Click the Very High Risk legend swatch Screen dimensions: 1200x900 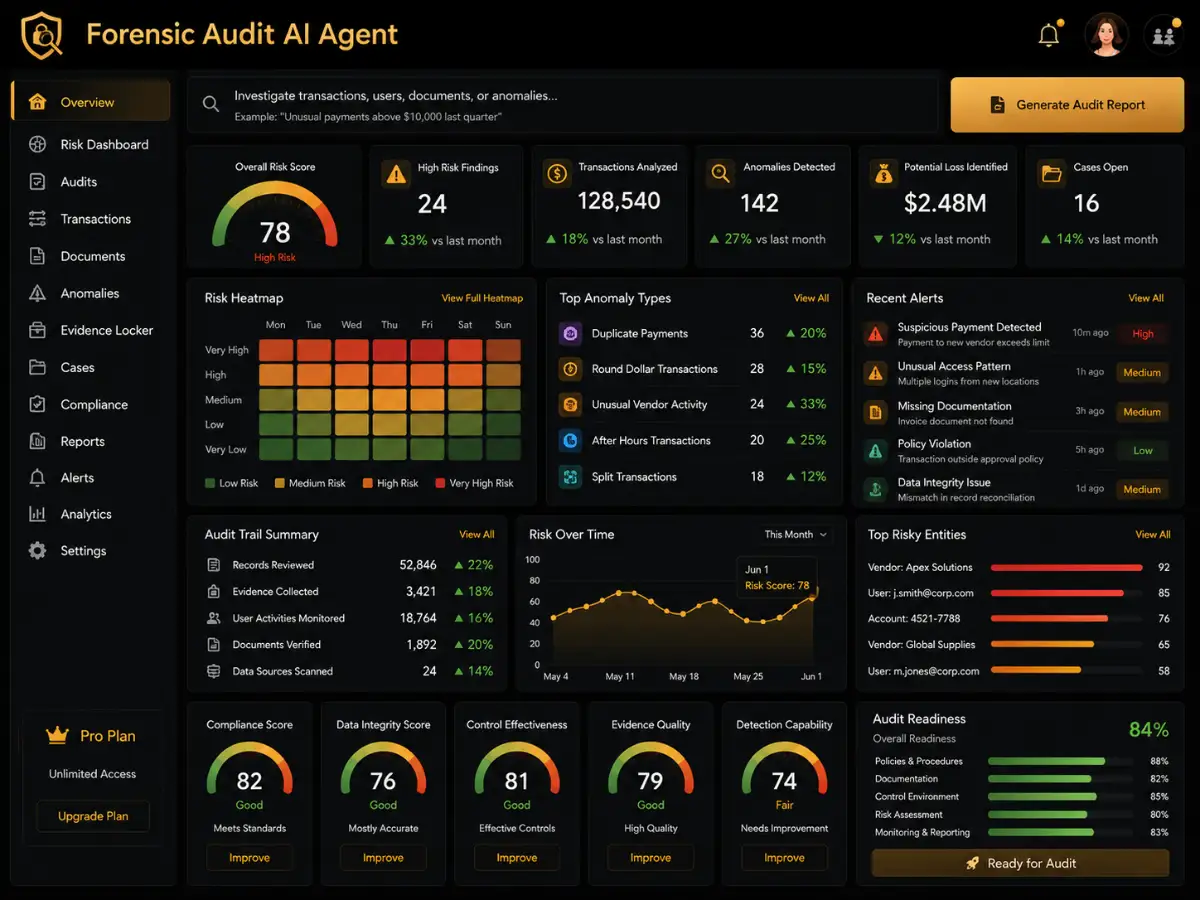coord(440,483)
